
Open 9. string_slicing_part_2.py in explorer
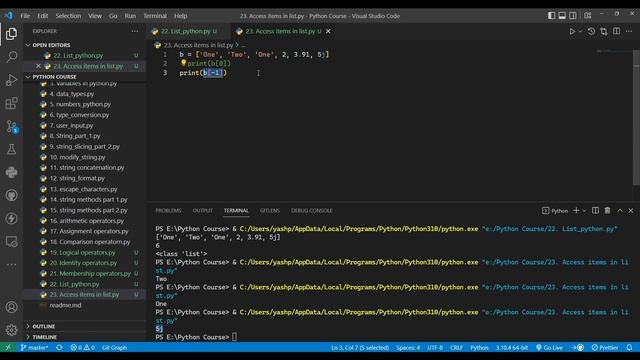(x=84, y=147)
